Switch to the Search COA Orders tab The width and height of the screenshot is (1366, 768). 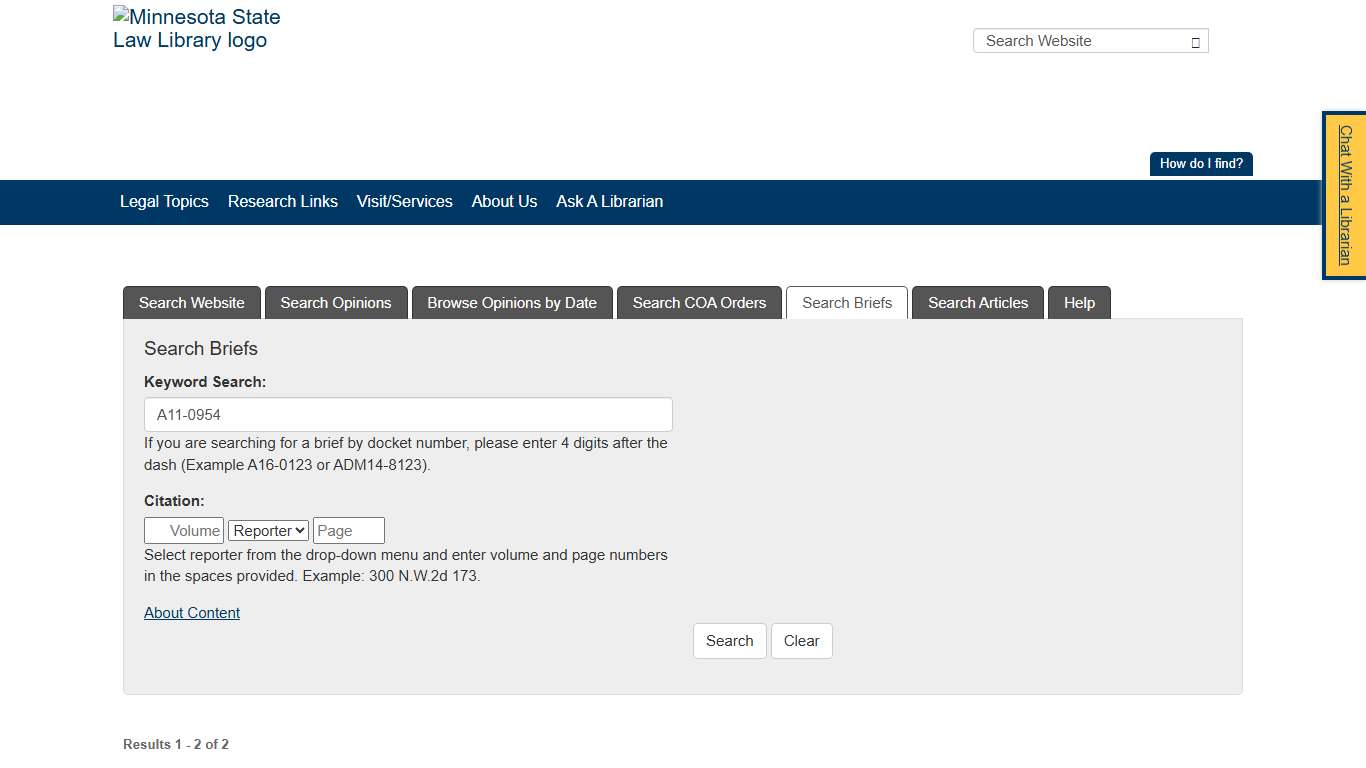tap(699, 303)
